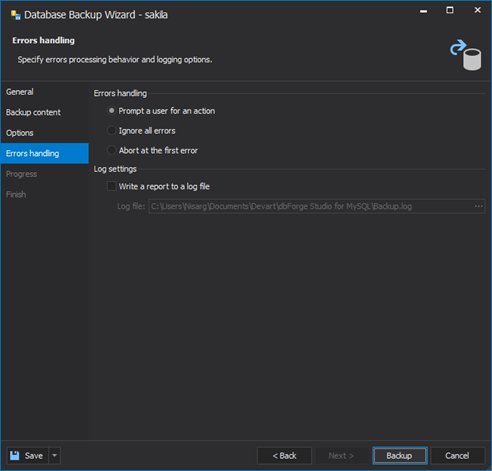Go back with the < Back button
This screenshot has width=492, height=471.
[284, 455]
